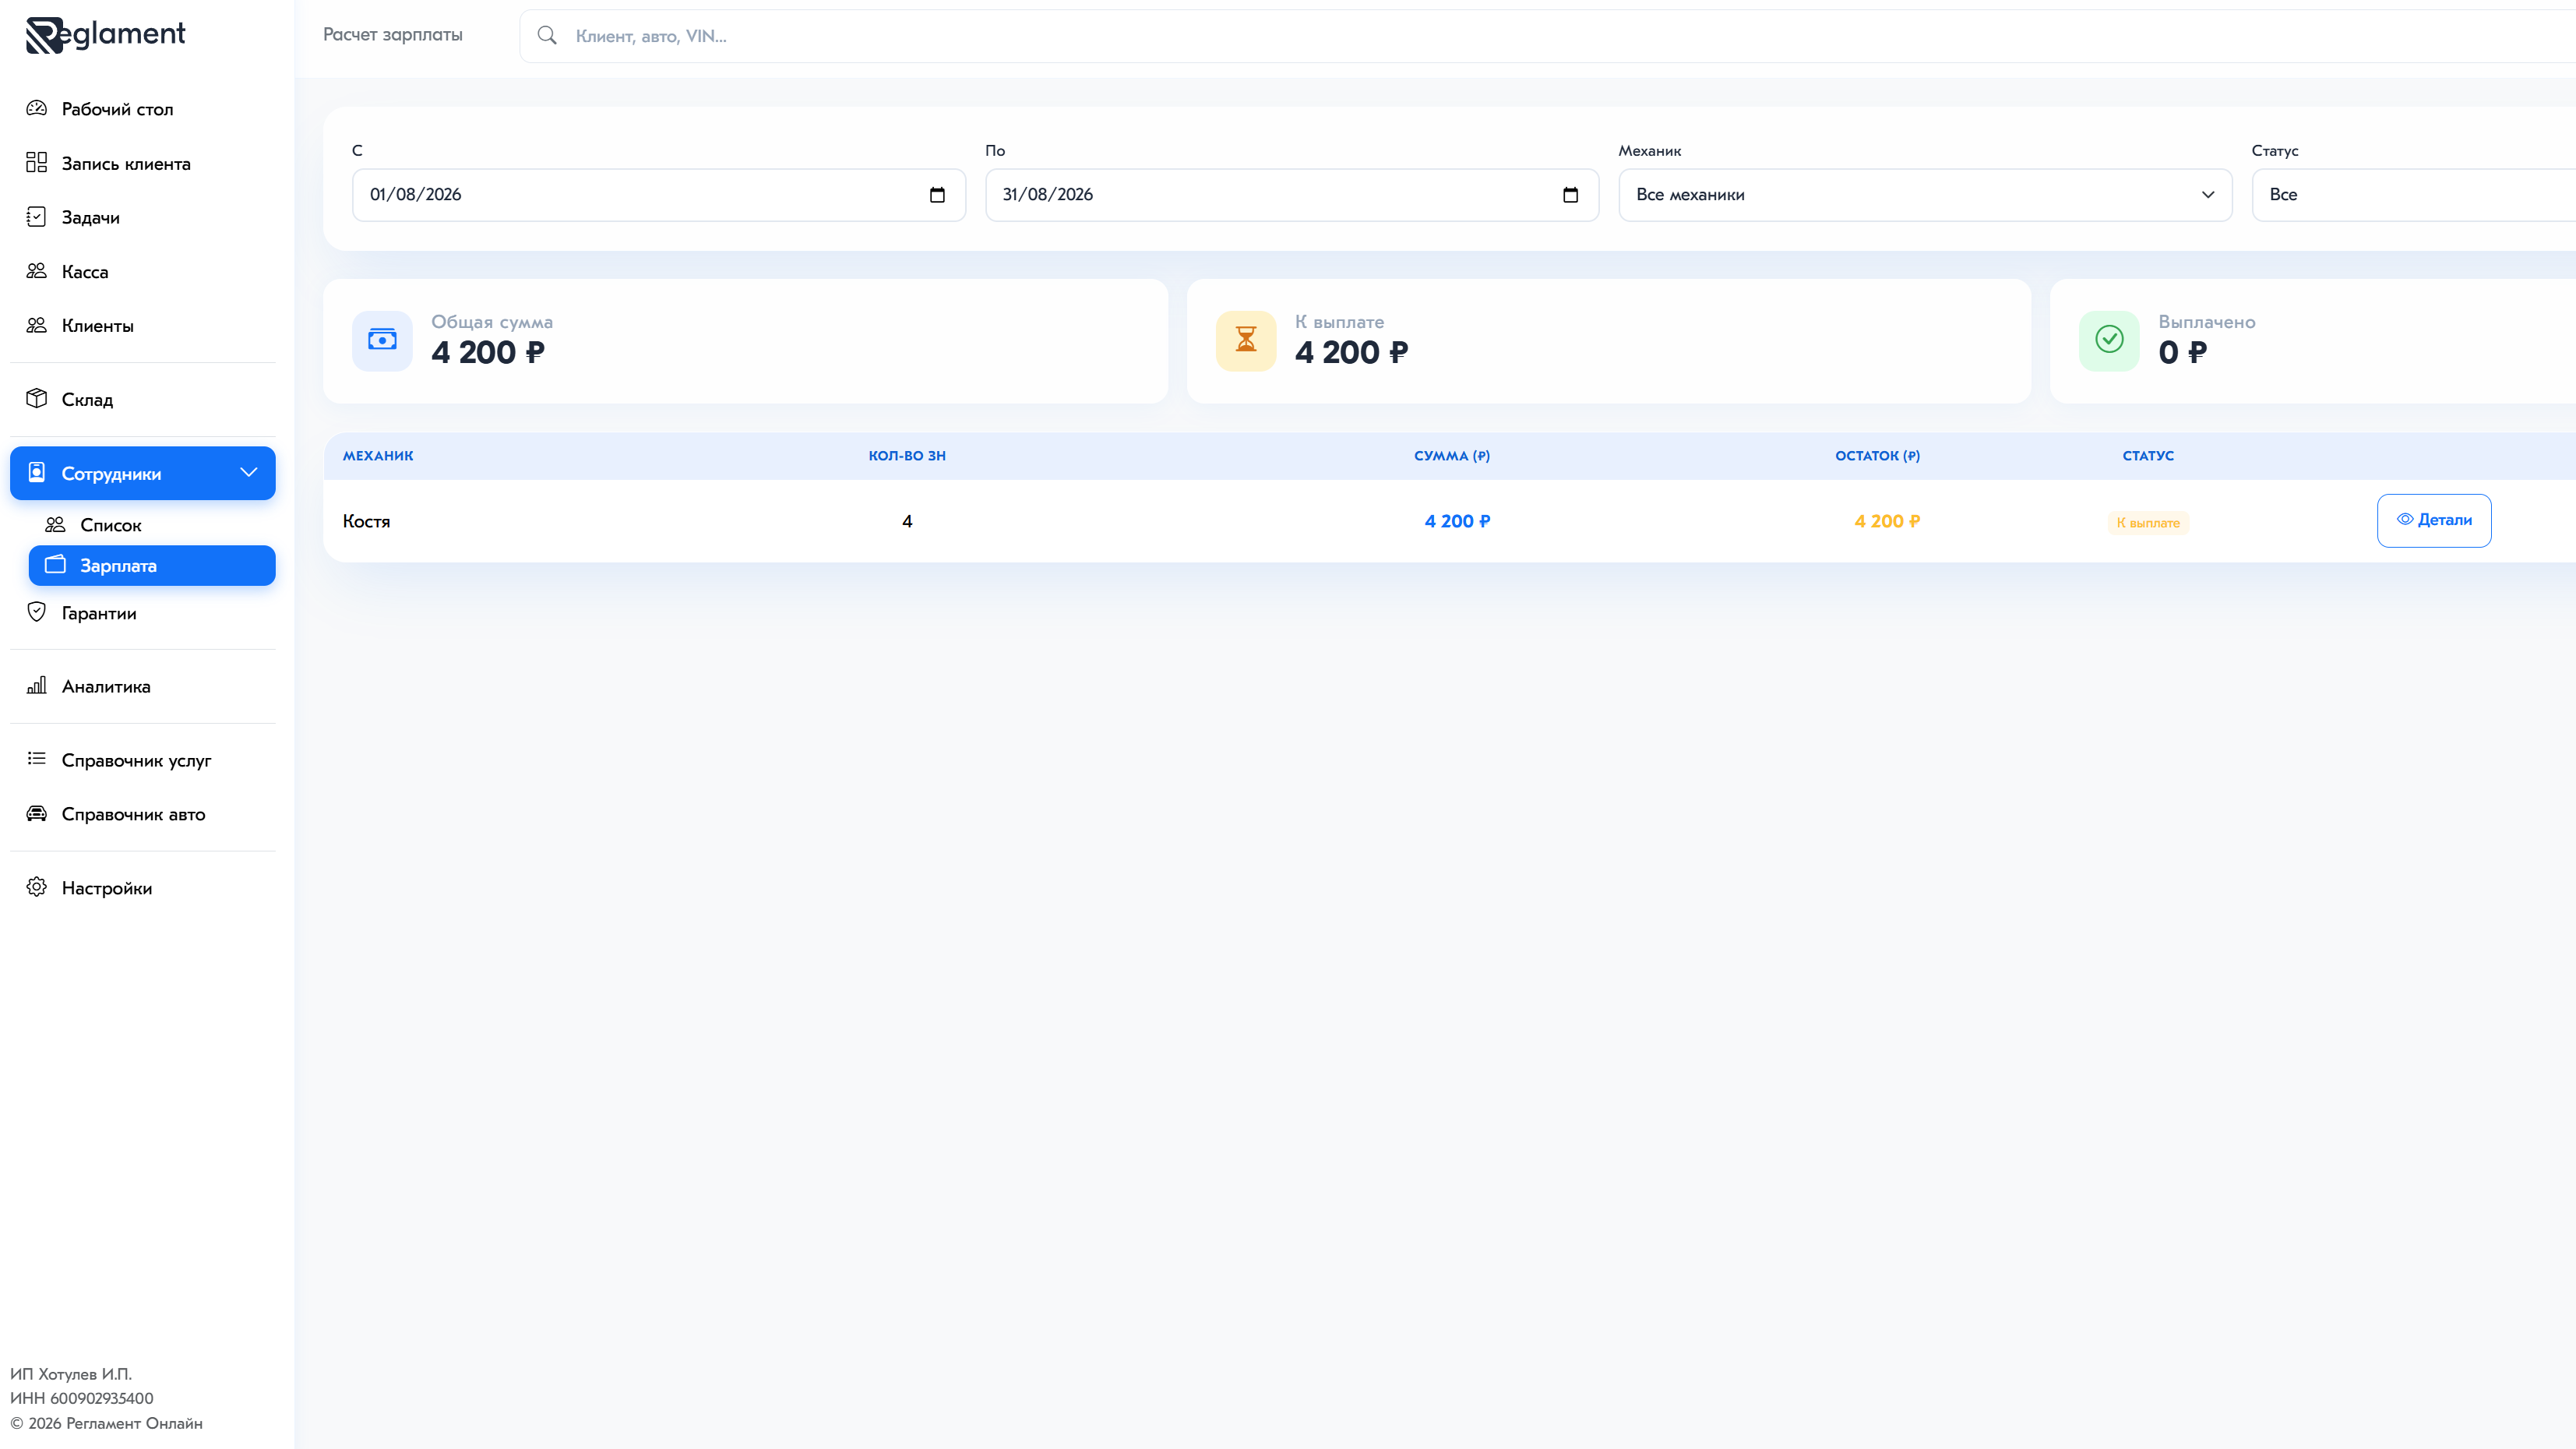
Task: Open the Задачи section
Action: tap(143, 217)
